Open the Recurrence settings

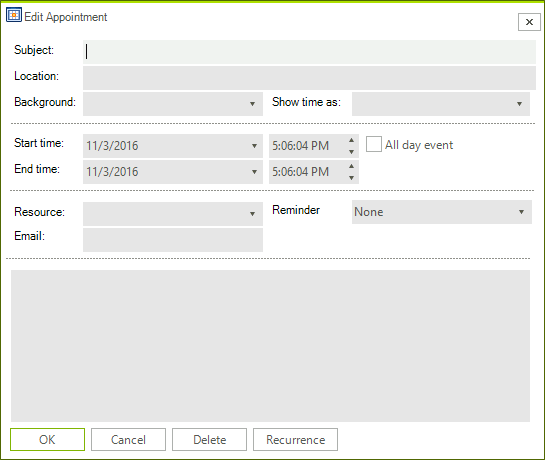(295, 439)
